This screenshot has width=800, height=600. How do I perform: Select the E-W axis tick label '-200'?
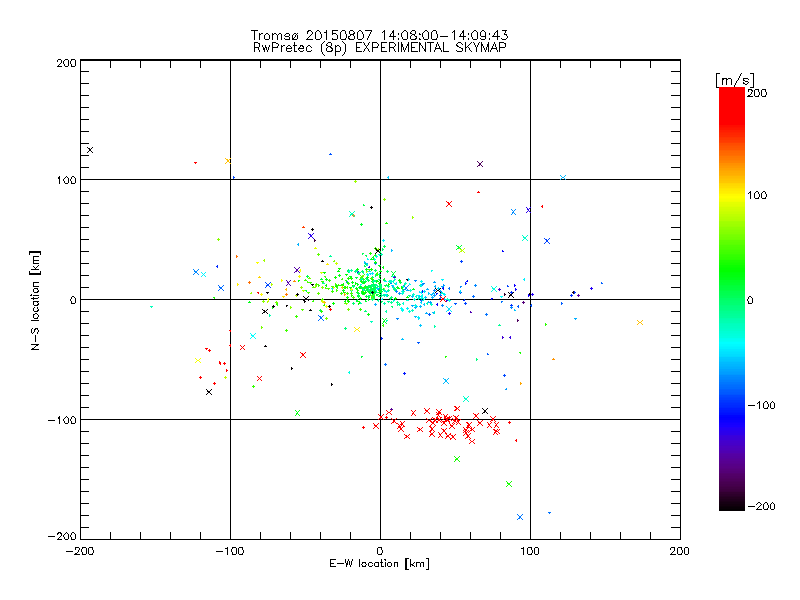80,552
